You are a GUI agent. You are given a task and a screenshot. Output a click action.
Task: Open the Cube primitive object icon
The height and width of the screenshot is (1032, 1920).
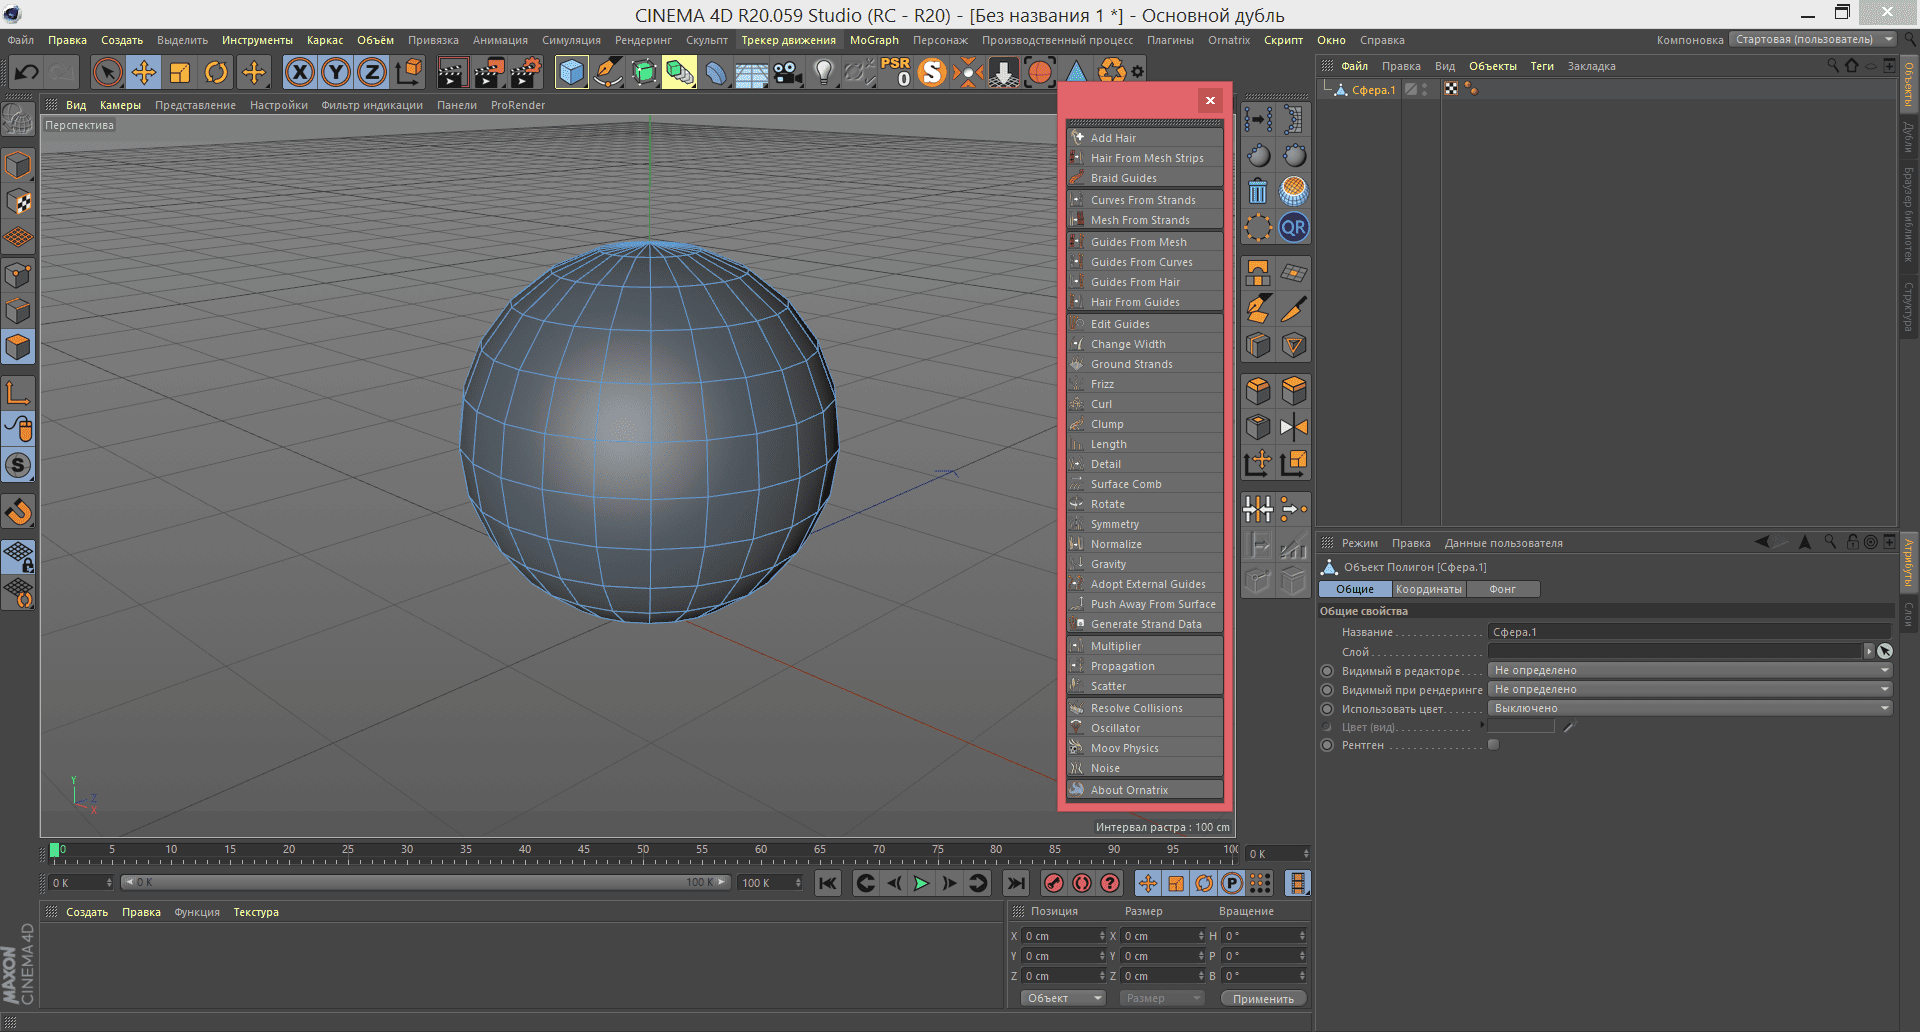tap(571, 72)
